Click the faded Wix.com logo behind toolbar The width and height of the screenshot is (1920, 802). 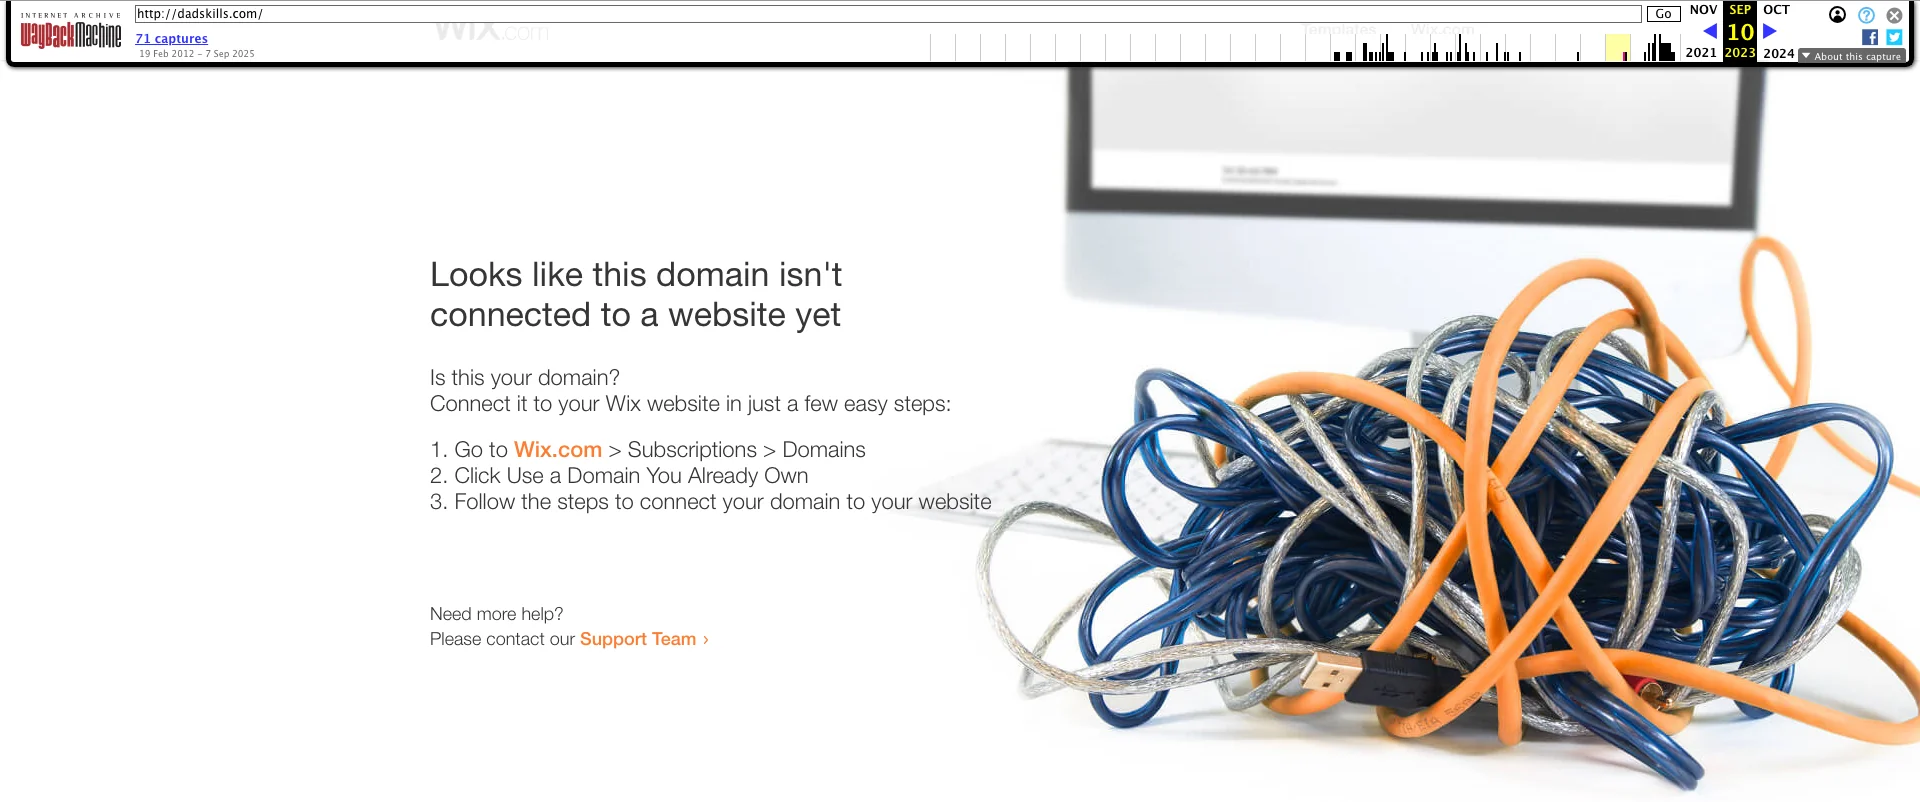click(x=492, y=31)
